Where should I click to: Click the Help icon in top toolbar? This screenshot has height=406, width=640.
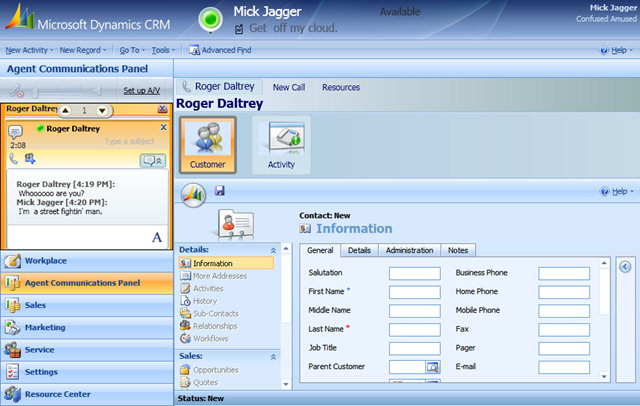tap(604, 50)
